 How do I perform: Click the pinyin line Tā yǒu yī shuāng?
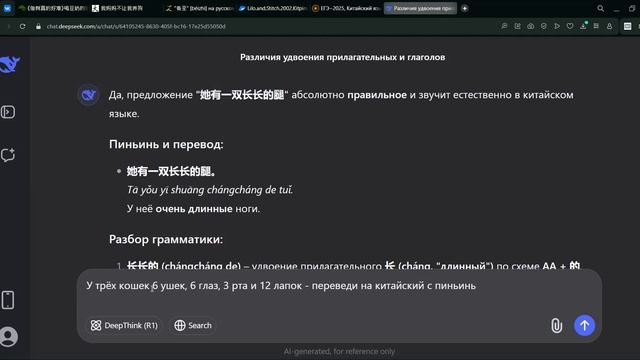(210, 190)
